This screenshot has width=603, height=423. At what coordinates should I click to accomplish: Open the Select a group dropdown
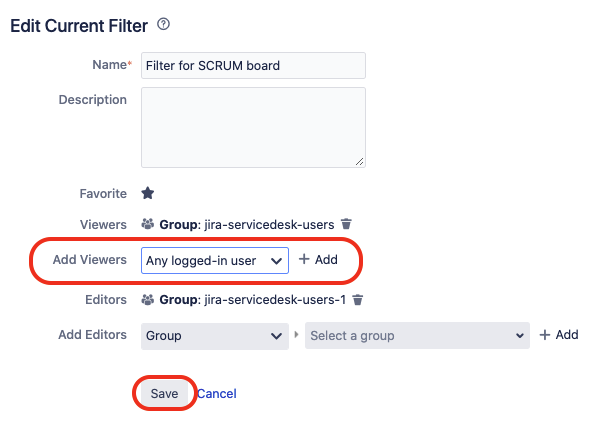point(417,335)
